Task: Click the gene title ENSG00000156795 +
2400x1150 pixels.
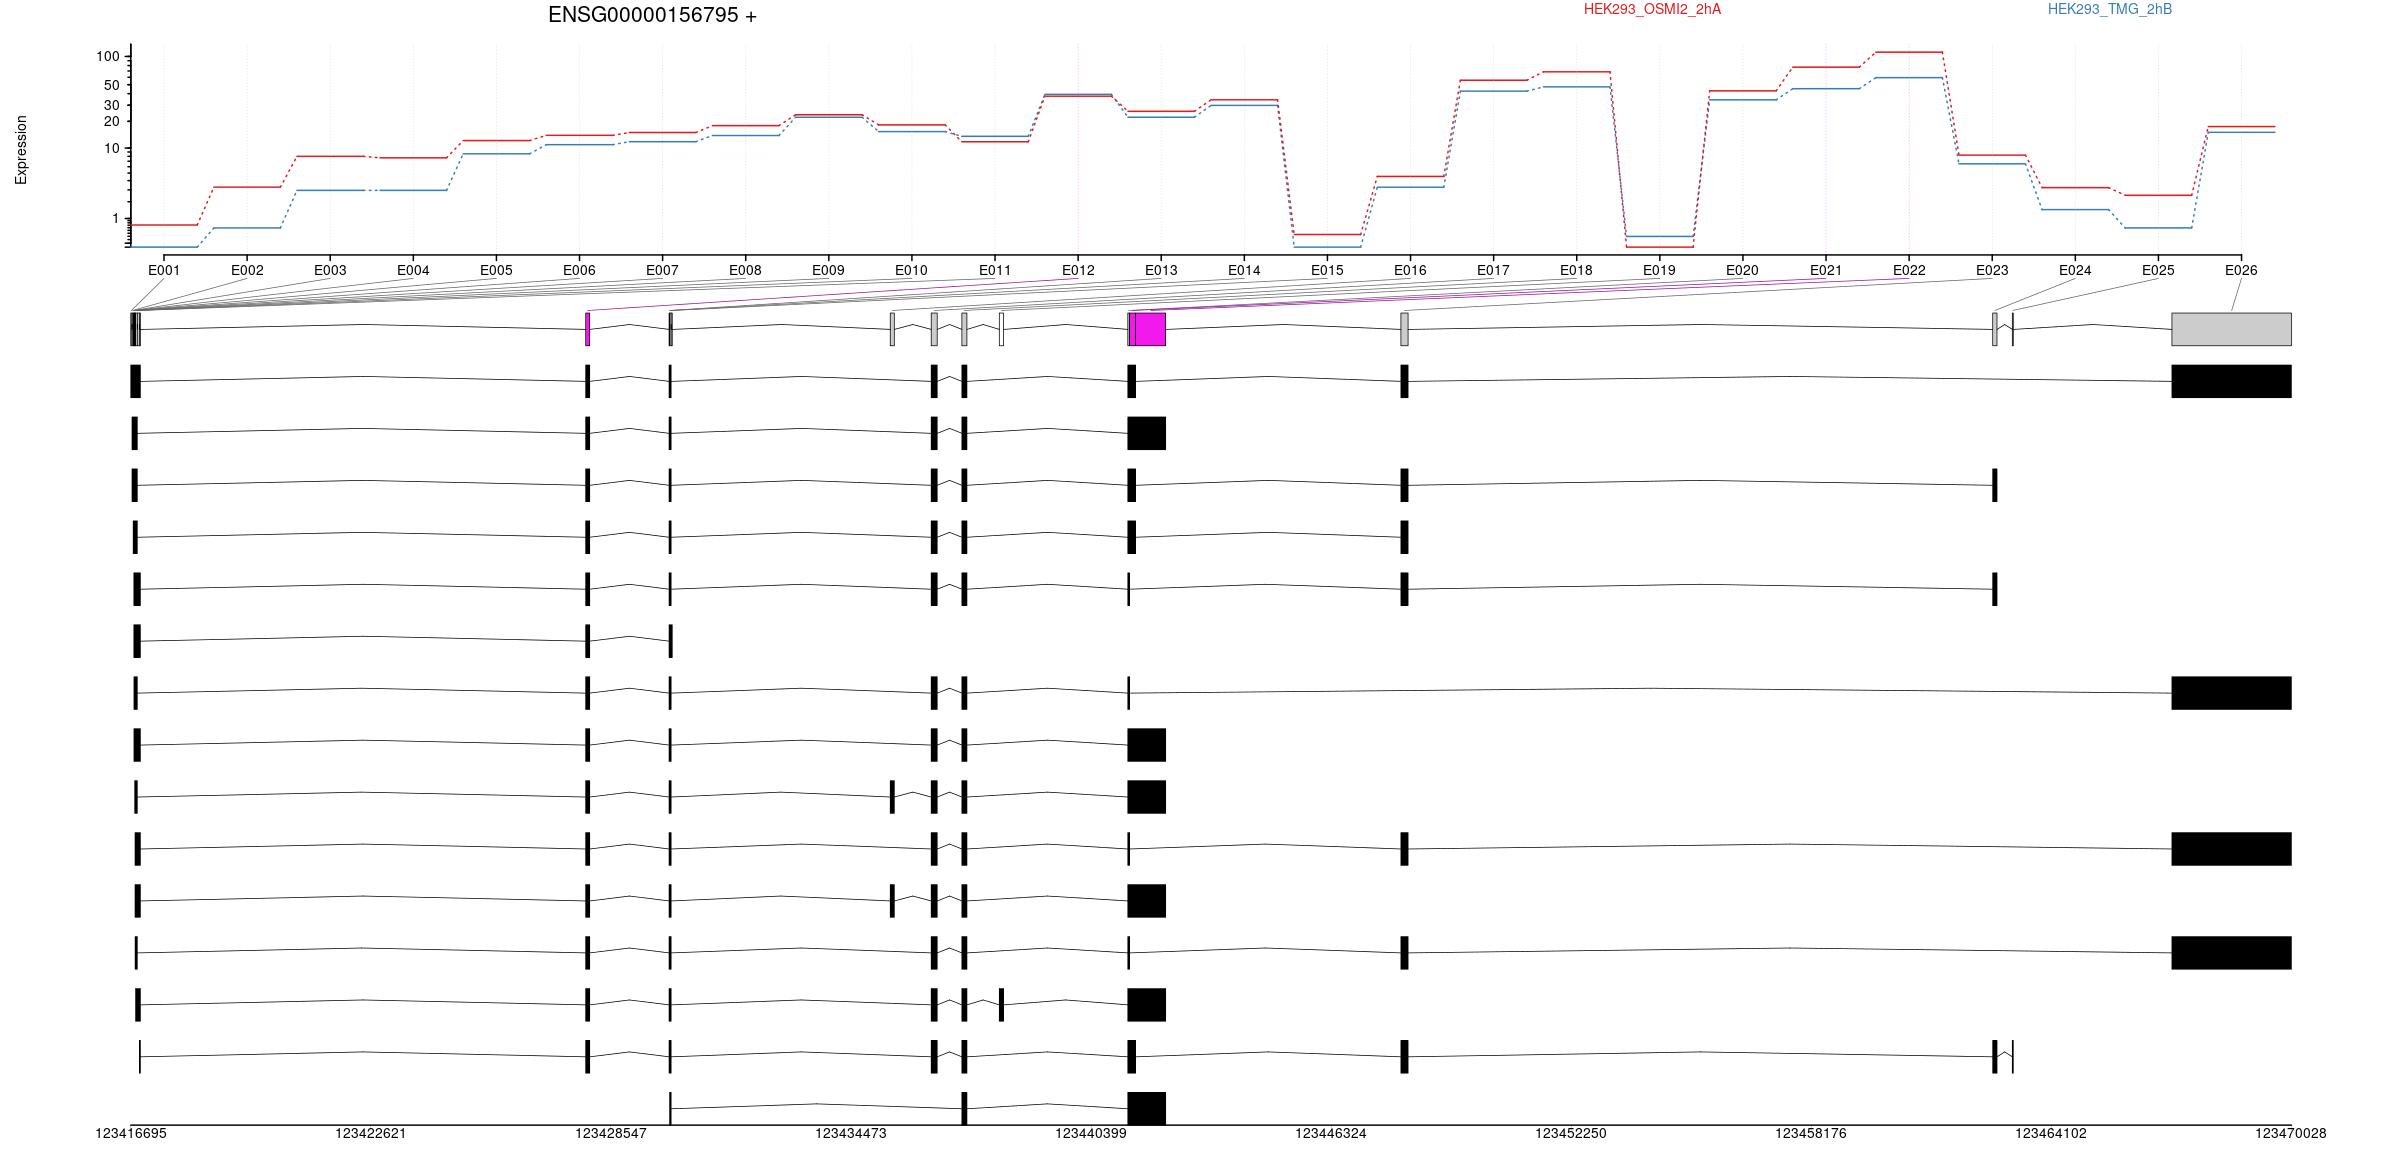Action: (x=652, y=15)
